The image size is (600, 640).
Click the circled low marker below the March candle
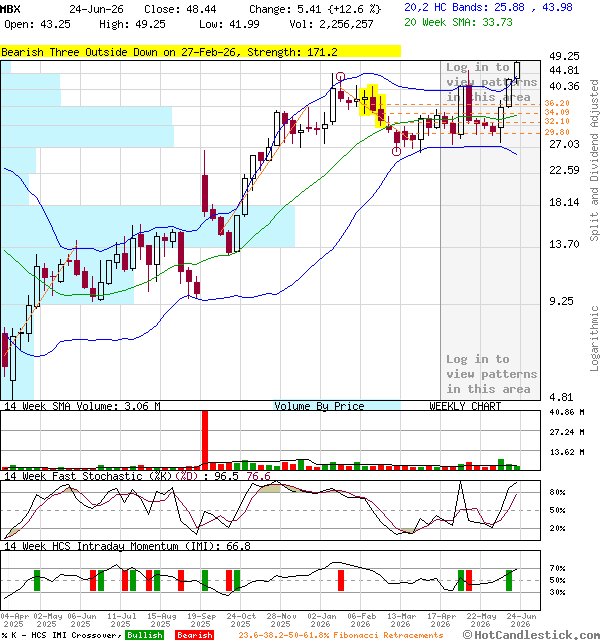point(396,151)
